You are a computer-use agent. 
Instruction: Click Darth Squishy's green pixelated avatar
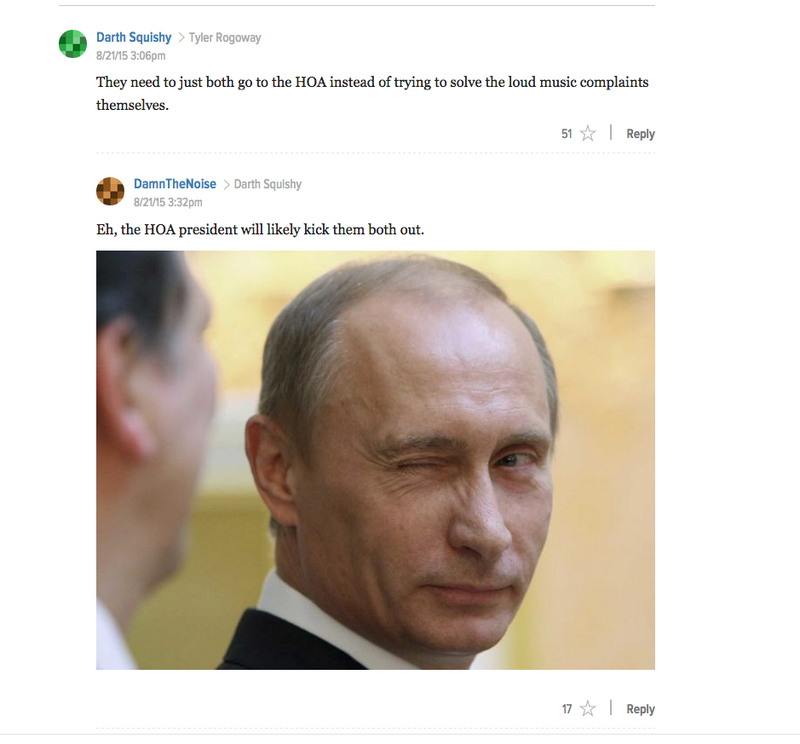[x=73, y=44]
